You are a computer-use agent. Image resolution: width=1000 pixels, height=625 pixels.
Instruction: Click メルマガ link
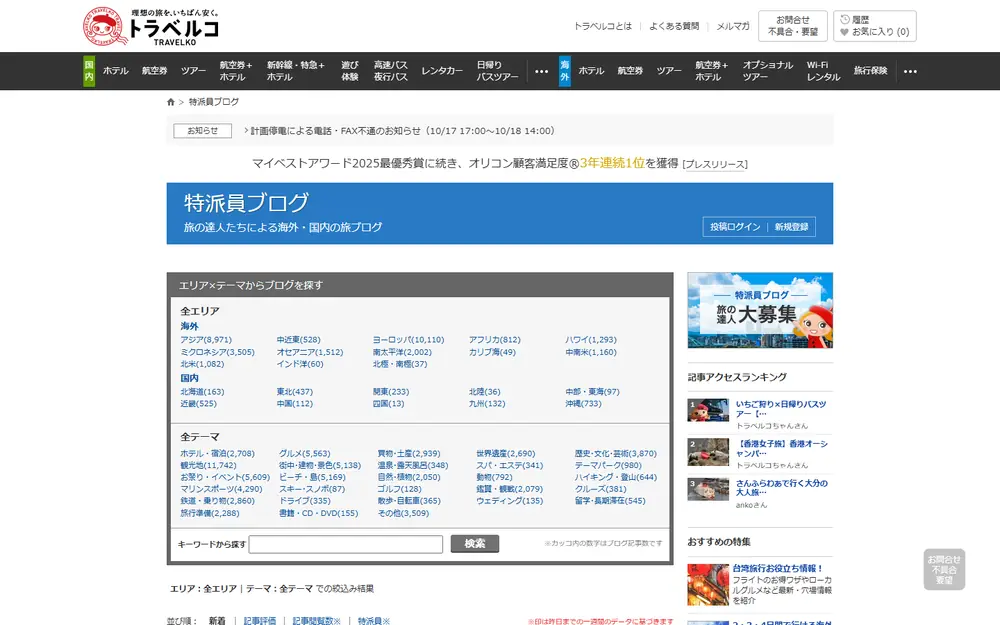[733, 26]
